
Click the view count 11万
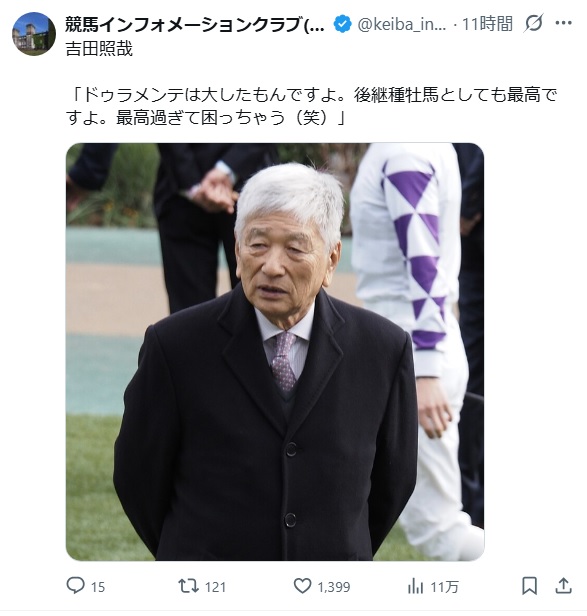[444, 587]
